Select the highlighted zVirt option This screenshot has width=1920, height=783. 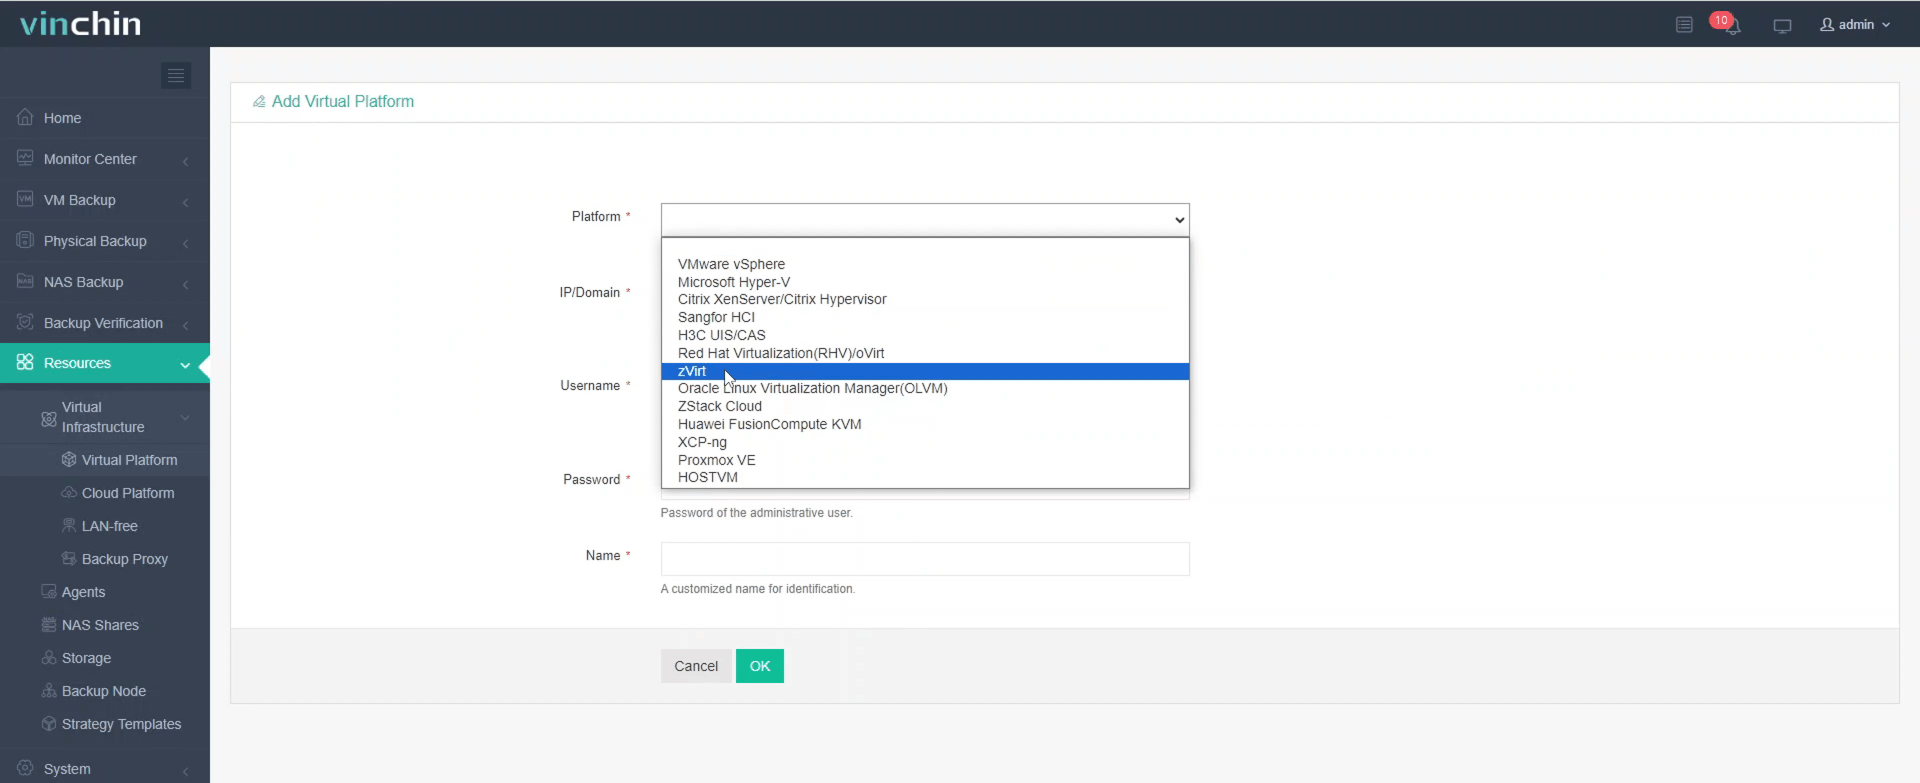coord(925,371)
